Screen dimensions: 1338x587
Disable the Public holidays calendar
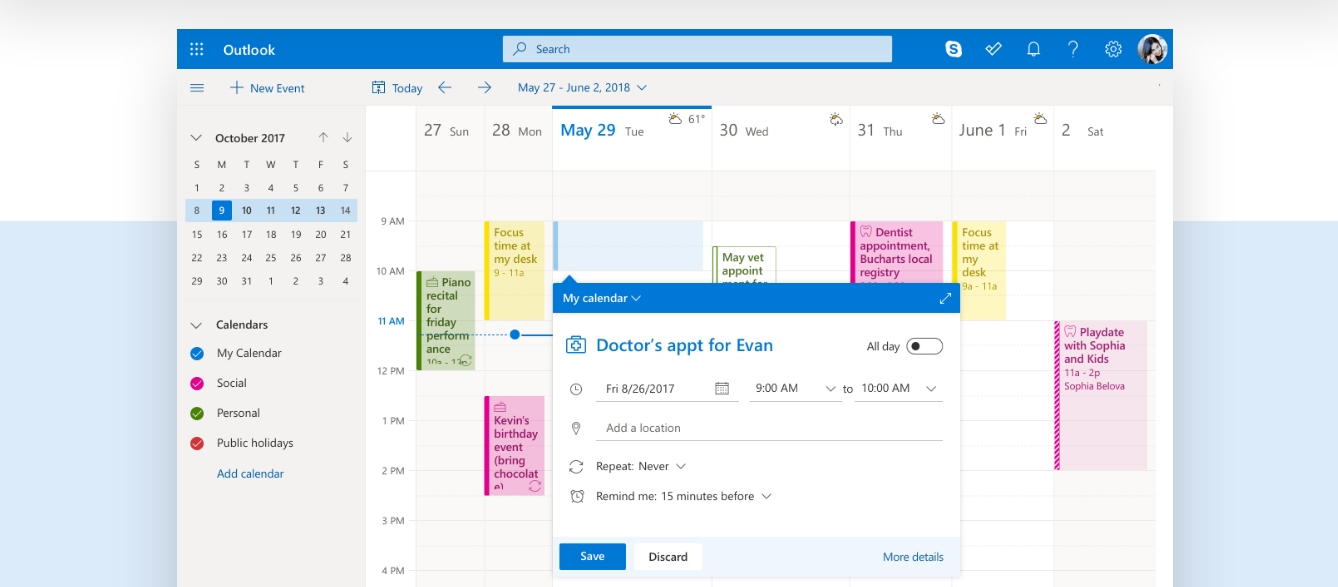(x=197, y=443)
